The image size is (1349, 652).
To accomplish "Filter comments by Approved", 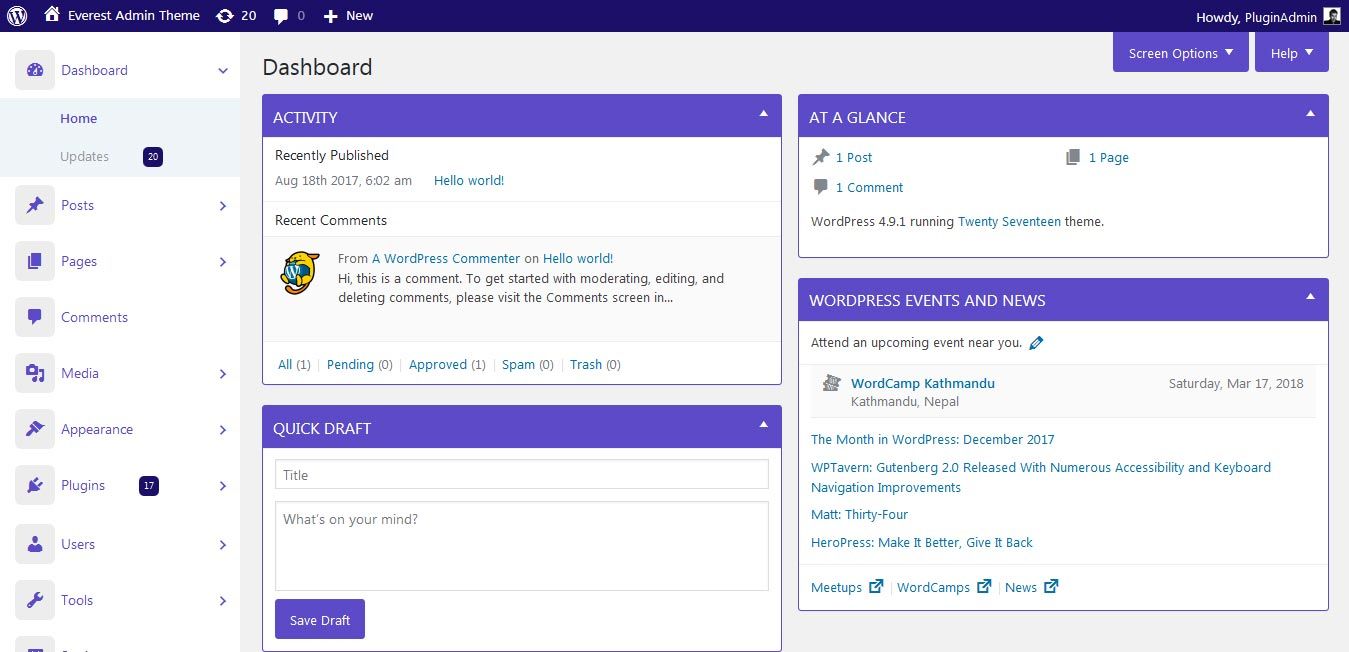I will (x=438, y=365).
